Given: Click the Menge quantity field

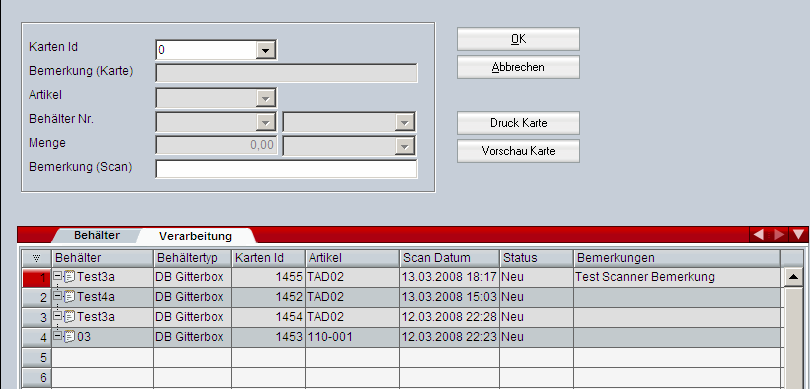Looking at the screenshot, I should (216, 146).
